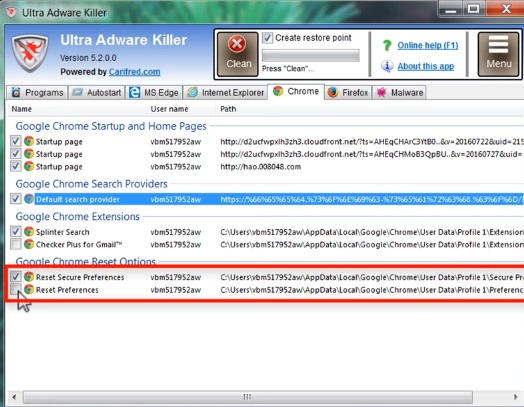Viewport: 524px width, 407px height.
Task: Click the Malware bug tab icon
Action: (381, 92)
